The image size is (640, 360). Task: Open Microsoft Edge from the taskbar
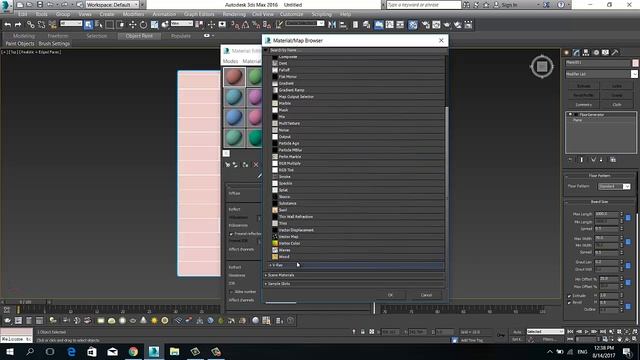71,351
